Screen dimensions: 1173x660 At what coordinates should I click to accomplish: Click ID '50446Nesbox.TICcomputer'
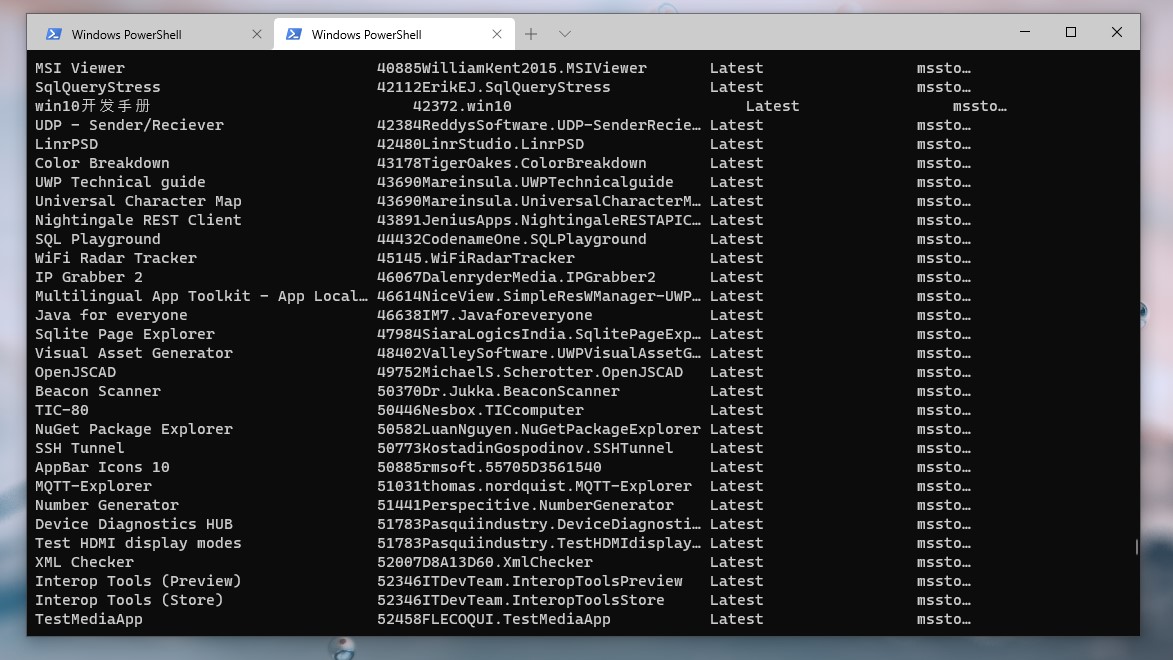[480, 410]
